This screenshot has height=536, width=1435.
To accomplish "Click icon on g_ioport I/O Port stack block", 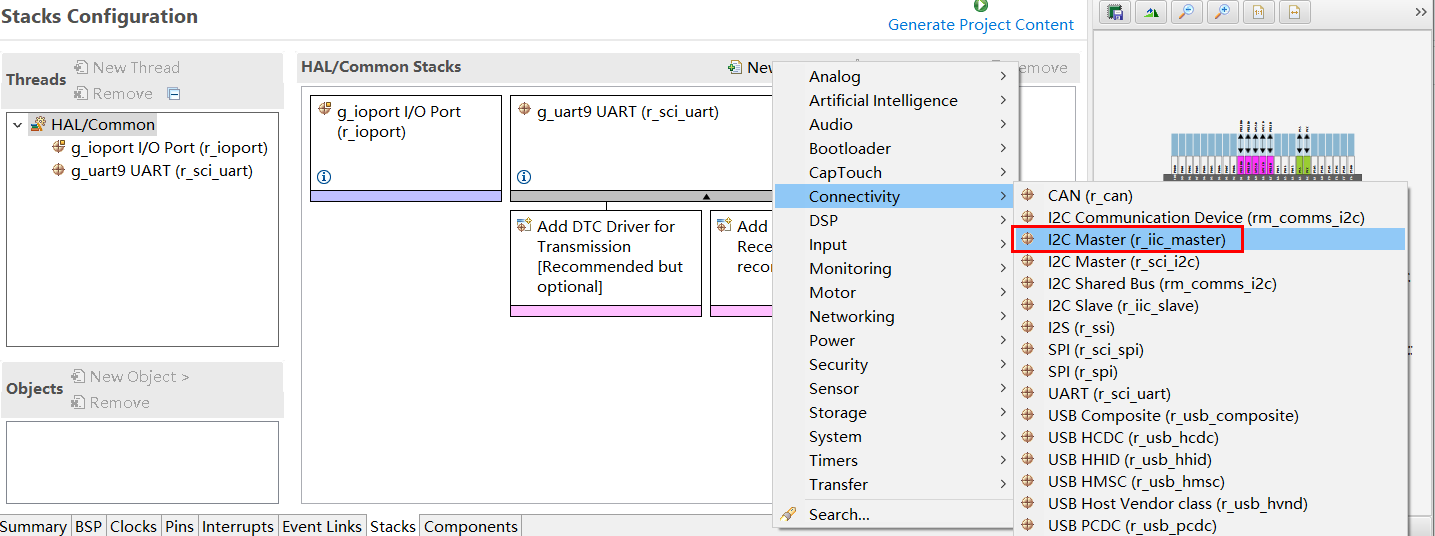I will 325,110.
